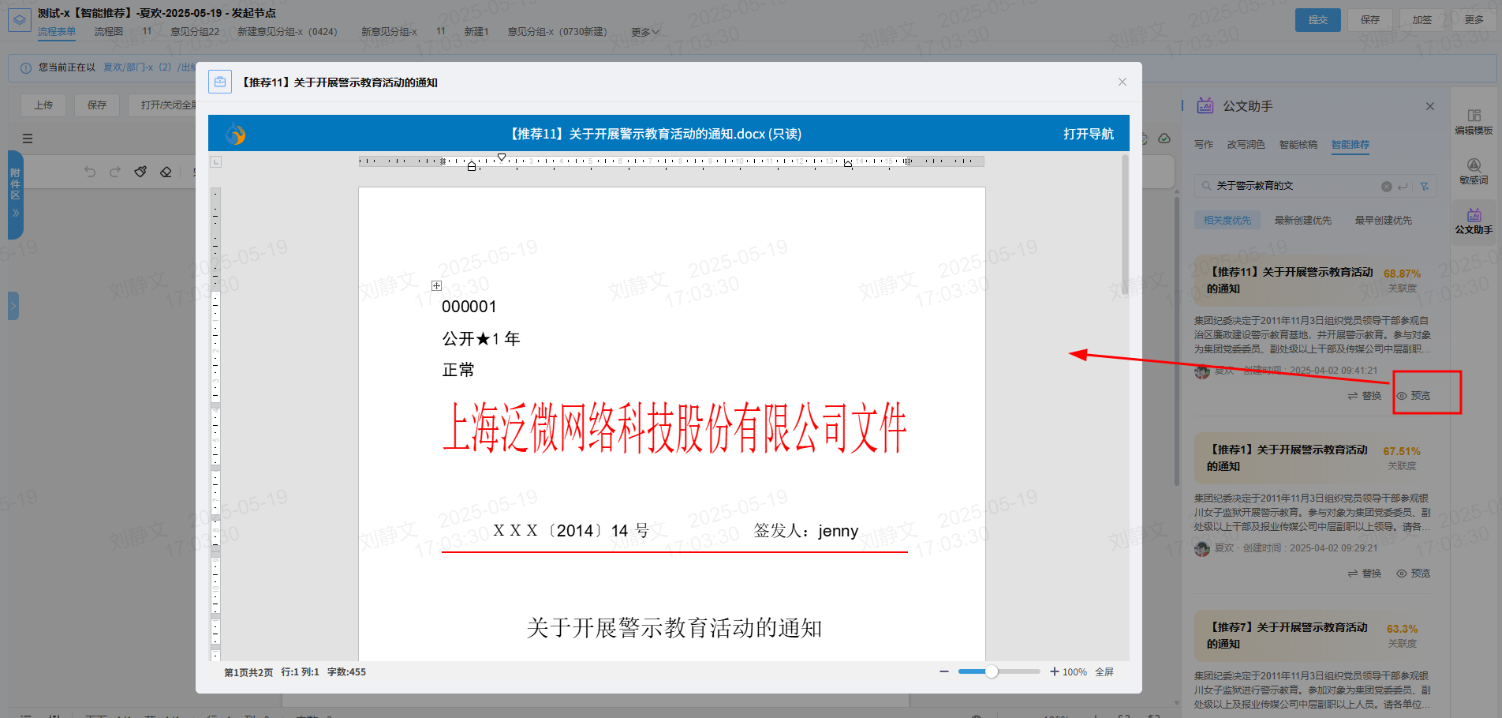Expand the 更多 dropdown in the top tab row
Image resolution: width=1502 pixels, height=718 pixels.
pyautogui.click(x=645, y=32)
